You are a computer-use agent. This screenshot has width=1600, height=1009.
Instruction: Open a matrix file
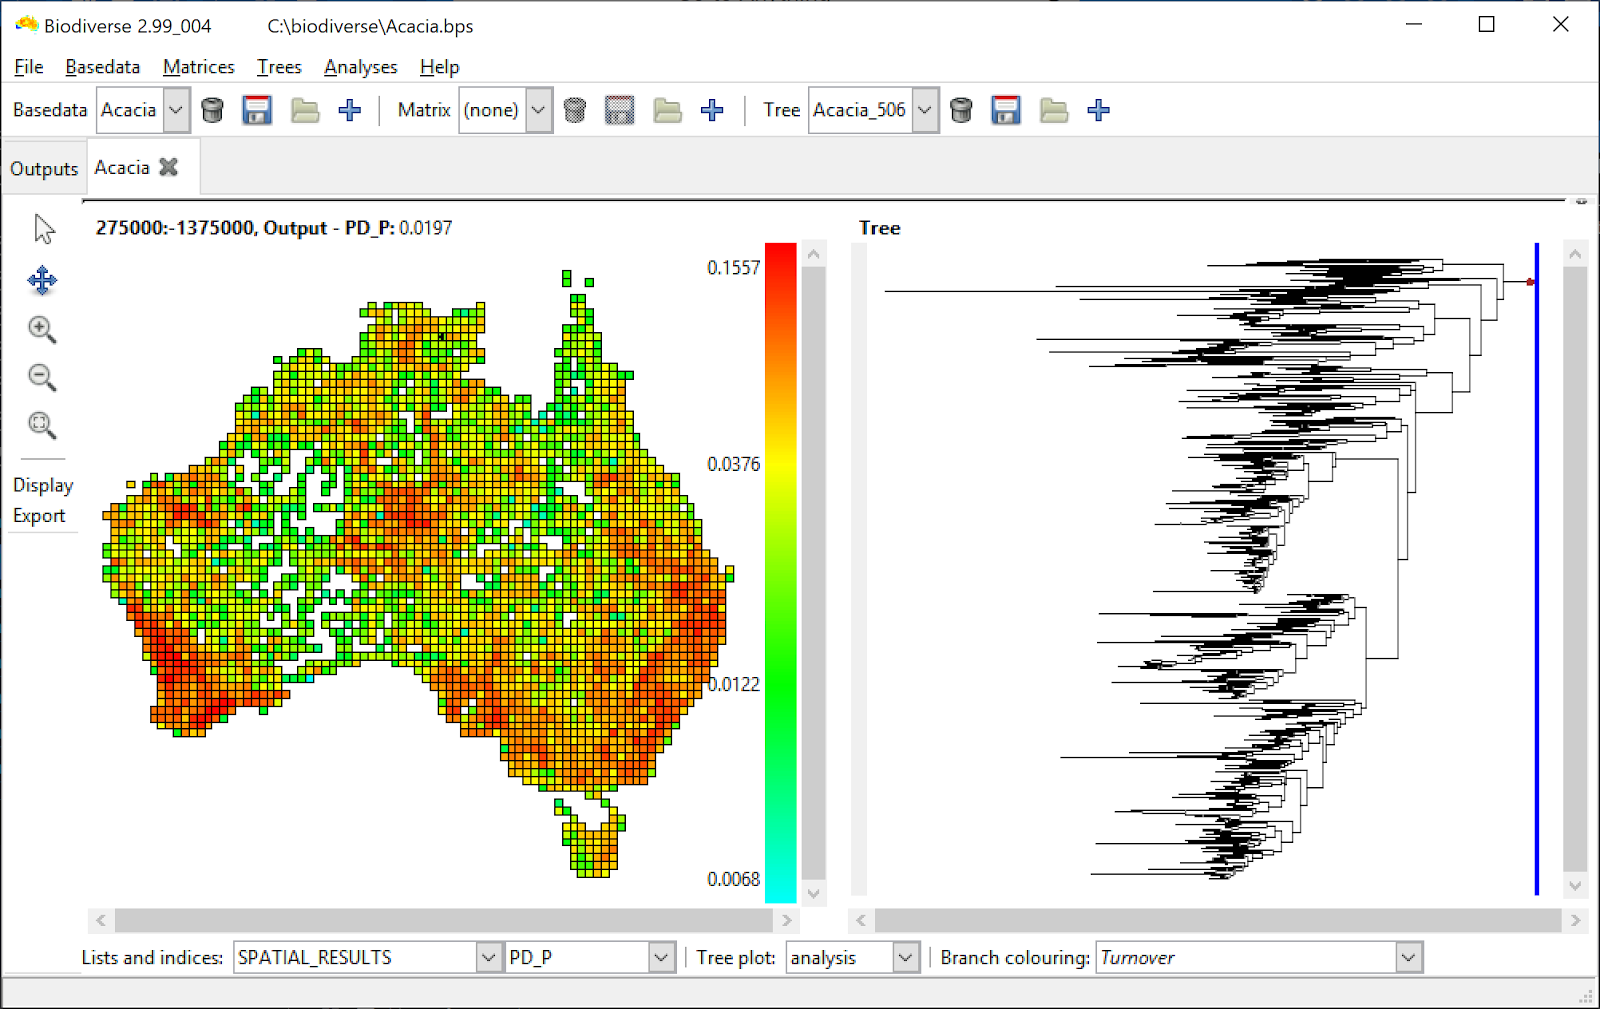[667, 110]
